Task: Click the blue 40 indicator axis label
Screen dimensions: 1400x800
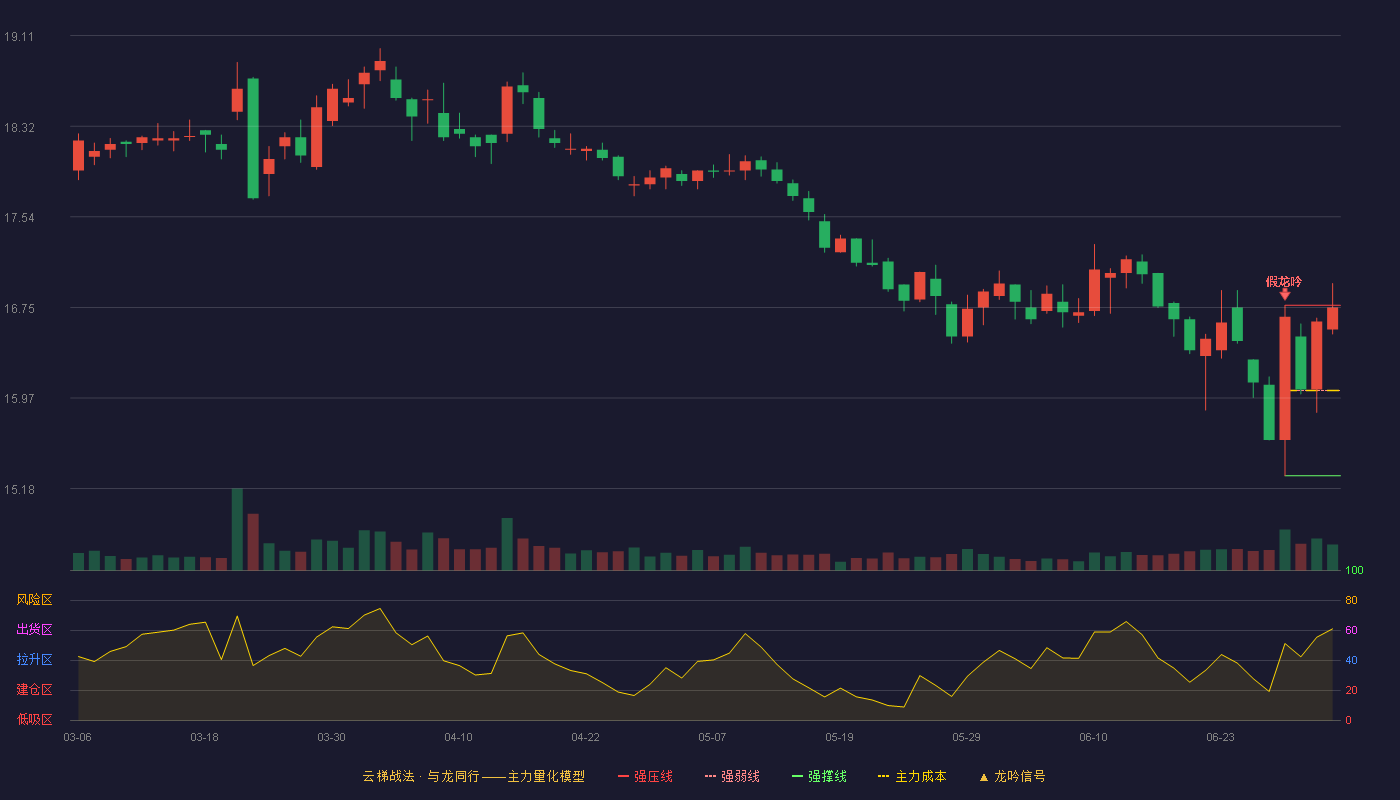Action: click(1351, 661)
